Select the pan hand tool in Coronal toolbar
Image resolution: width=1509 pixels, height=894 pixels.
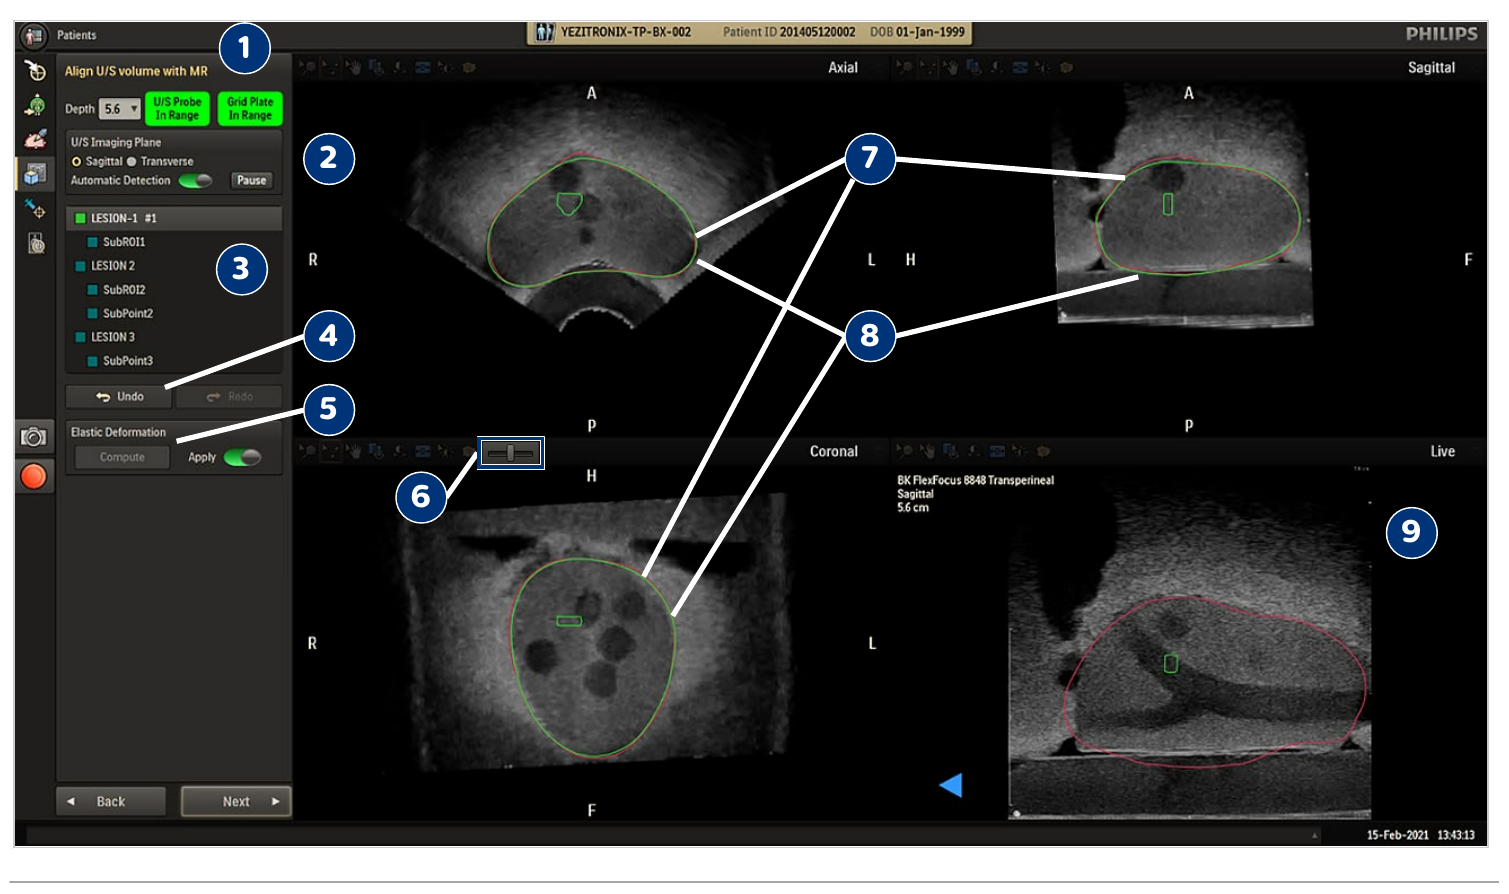[x=353, y=452]
